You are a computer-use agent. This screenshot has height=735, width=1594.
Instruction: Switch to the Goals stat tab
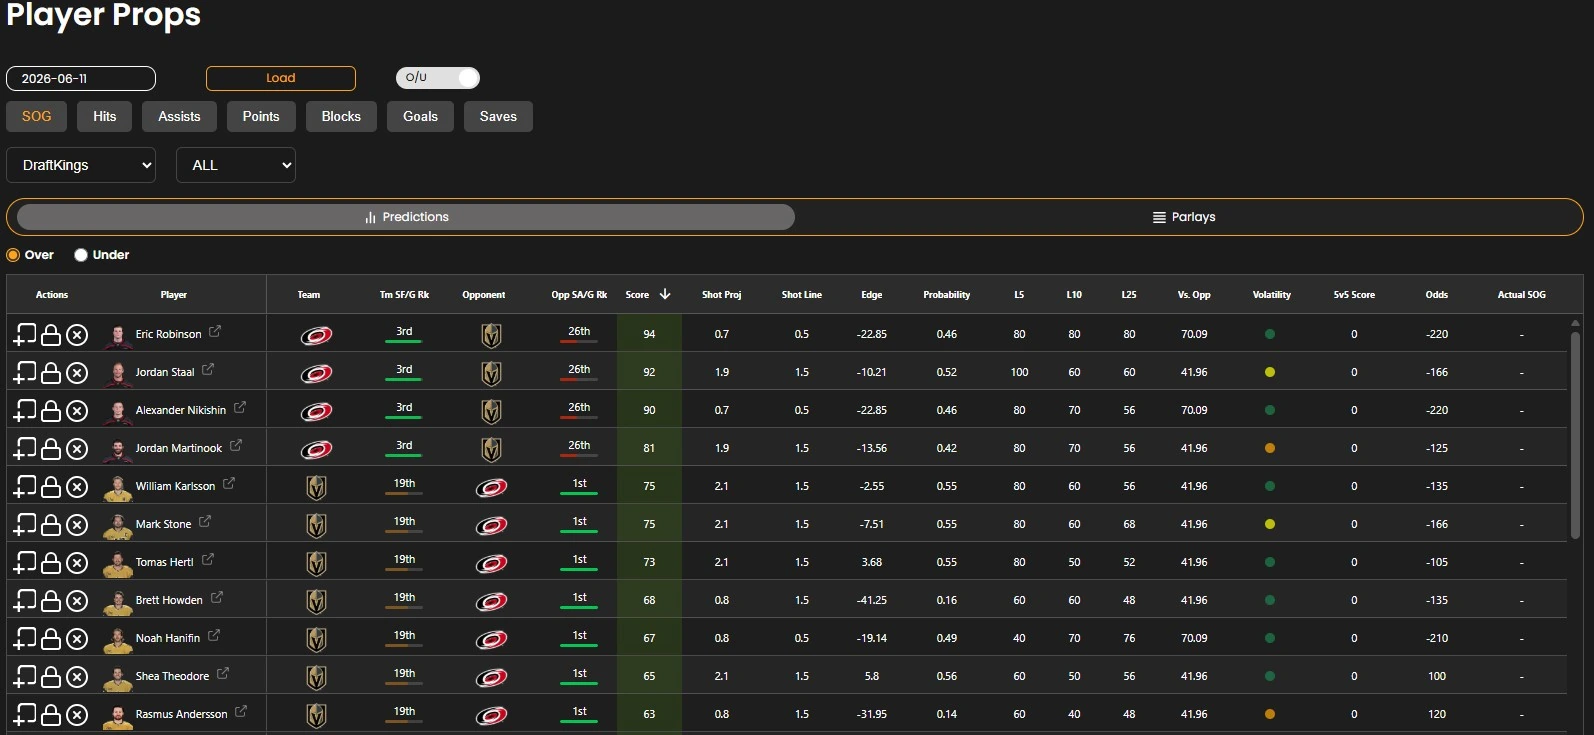420,116
